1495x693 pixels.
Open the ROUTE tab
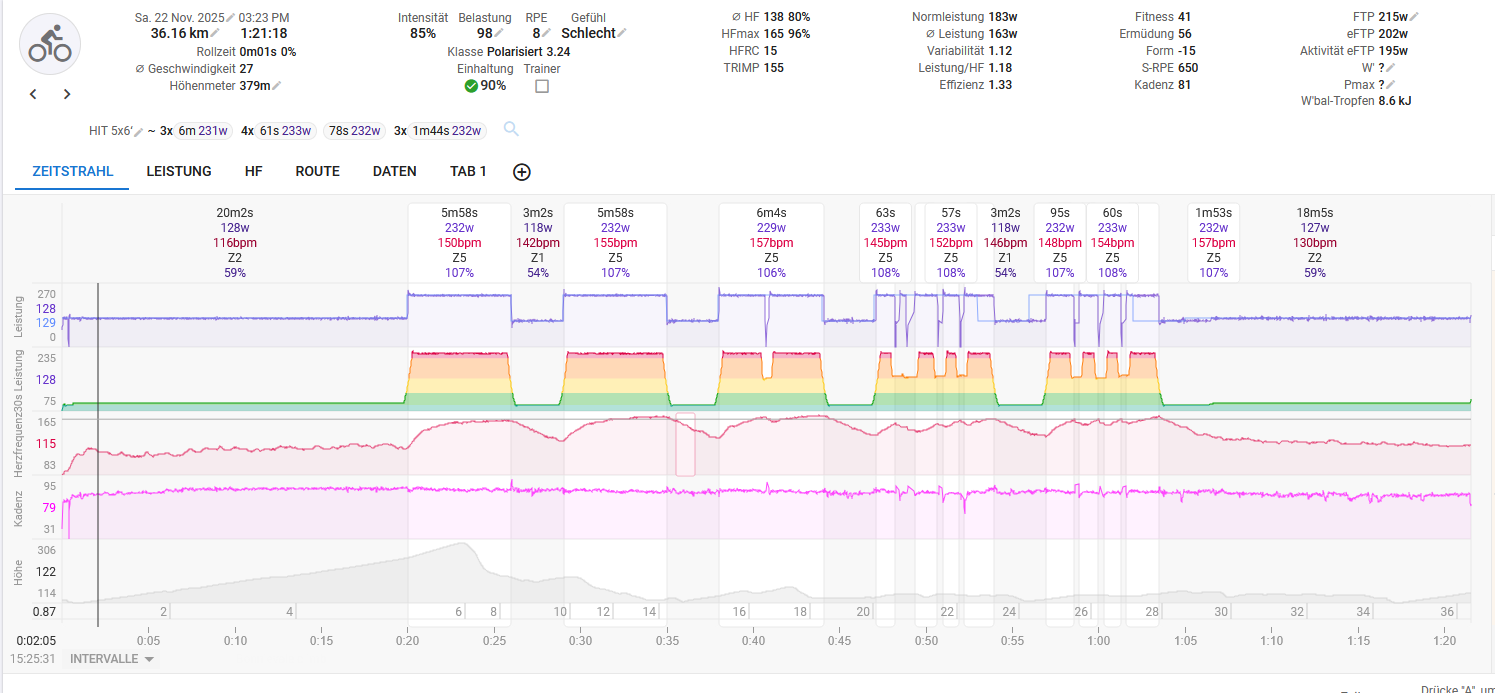pyautogui.click(x=317, y=171)
